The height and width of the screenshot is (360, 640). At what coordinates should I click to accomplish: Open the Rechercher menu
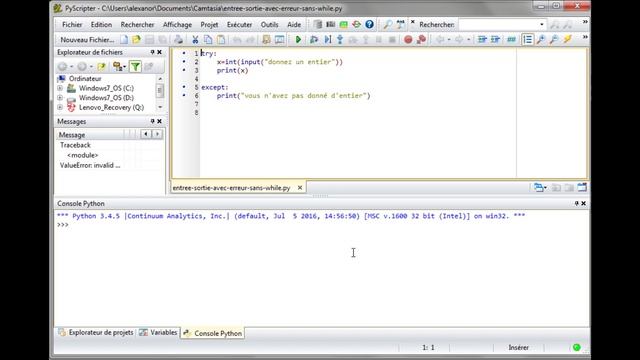[x=137, y=24]
